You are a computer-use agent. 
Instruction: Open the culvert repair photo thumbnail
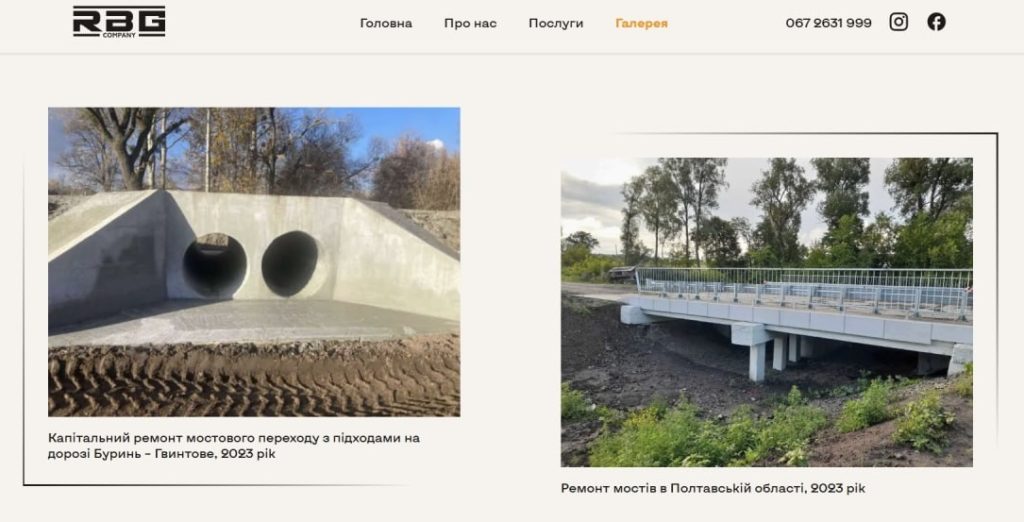[254, 262]
